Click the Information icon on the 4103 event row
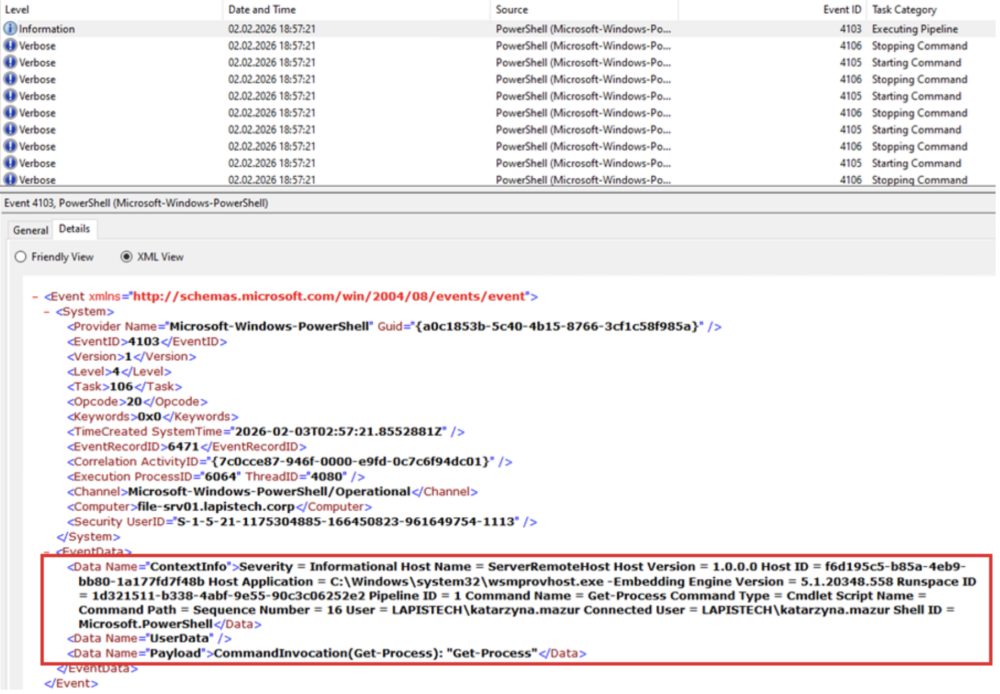1000x694 pixels. pyautogui.click(x=11, y=29)
